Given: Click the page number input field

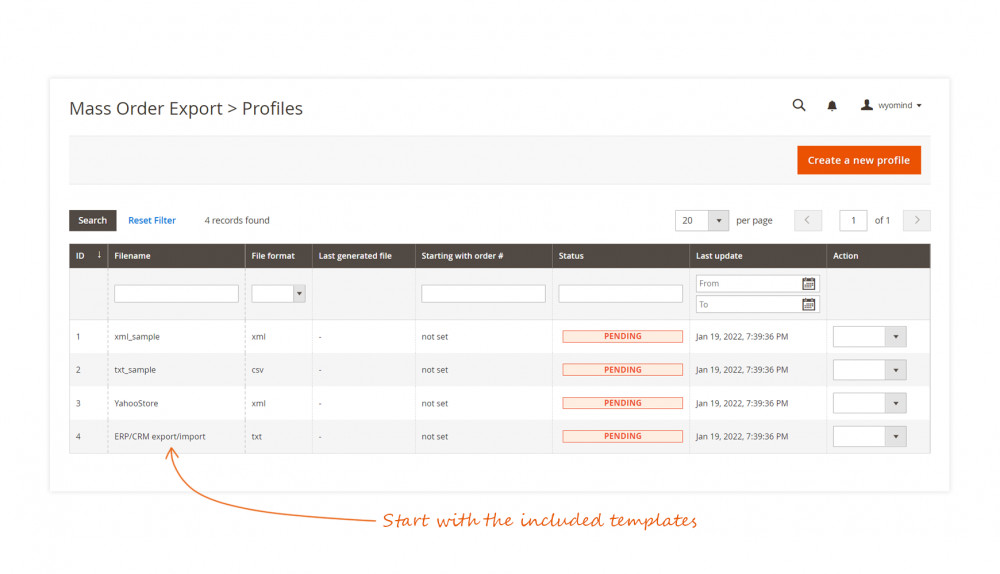Looking at the screenshot, I should click(x=853, y=221).
